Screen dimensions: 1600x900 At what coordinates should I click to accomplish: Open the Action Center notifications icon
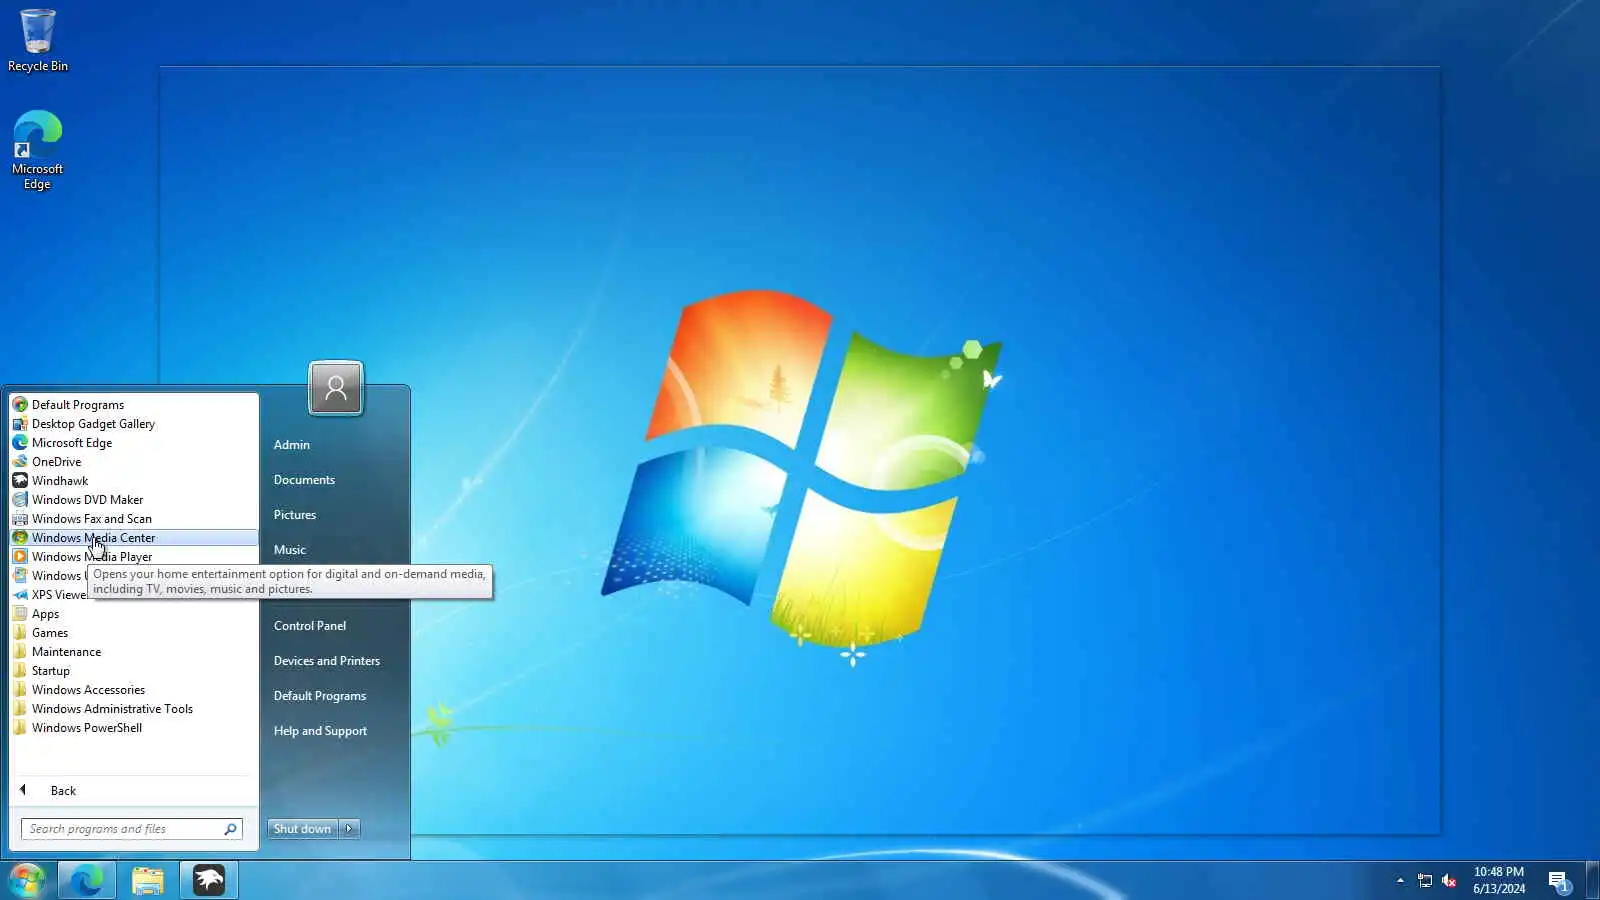[1559, 881]
